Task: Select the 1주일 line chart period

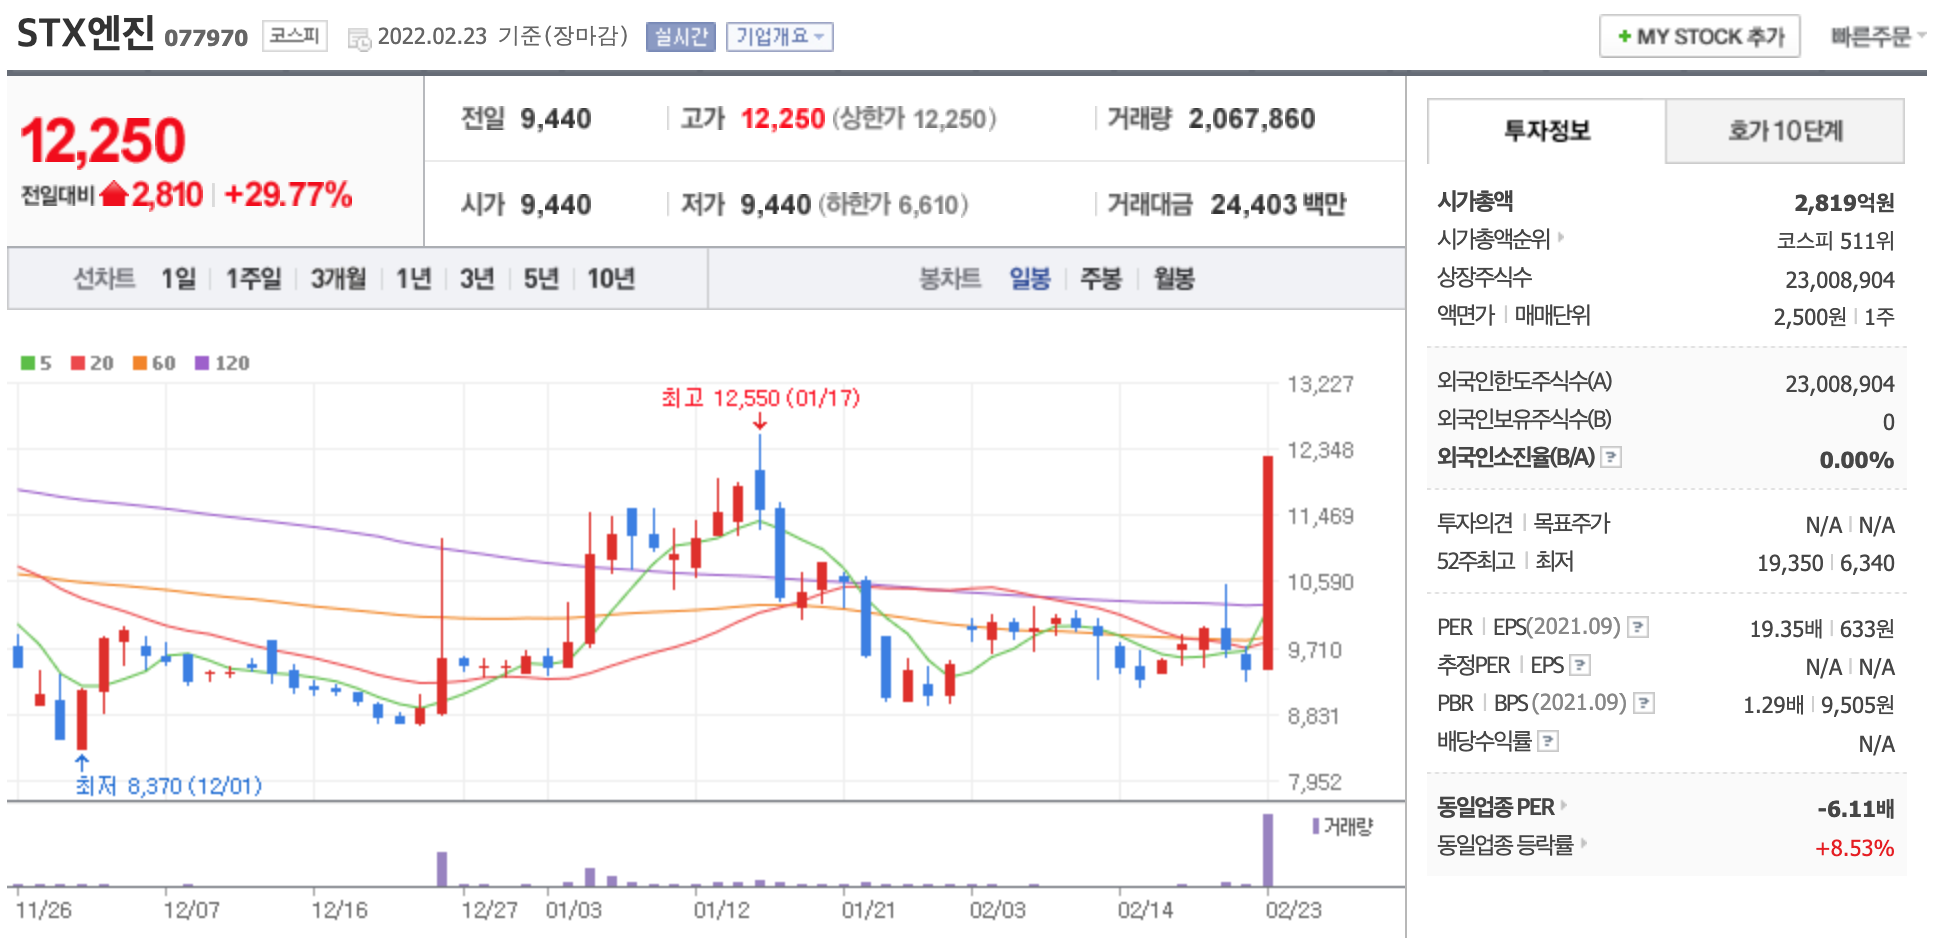Action: coord(253,278)
